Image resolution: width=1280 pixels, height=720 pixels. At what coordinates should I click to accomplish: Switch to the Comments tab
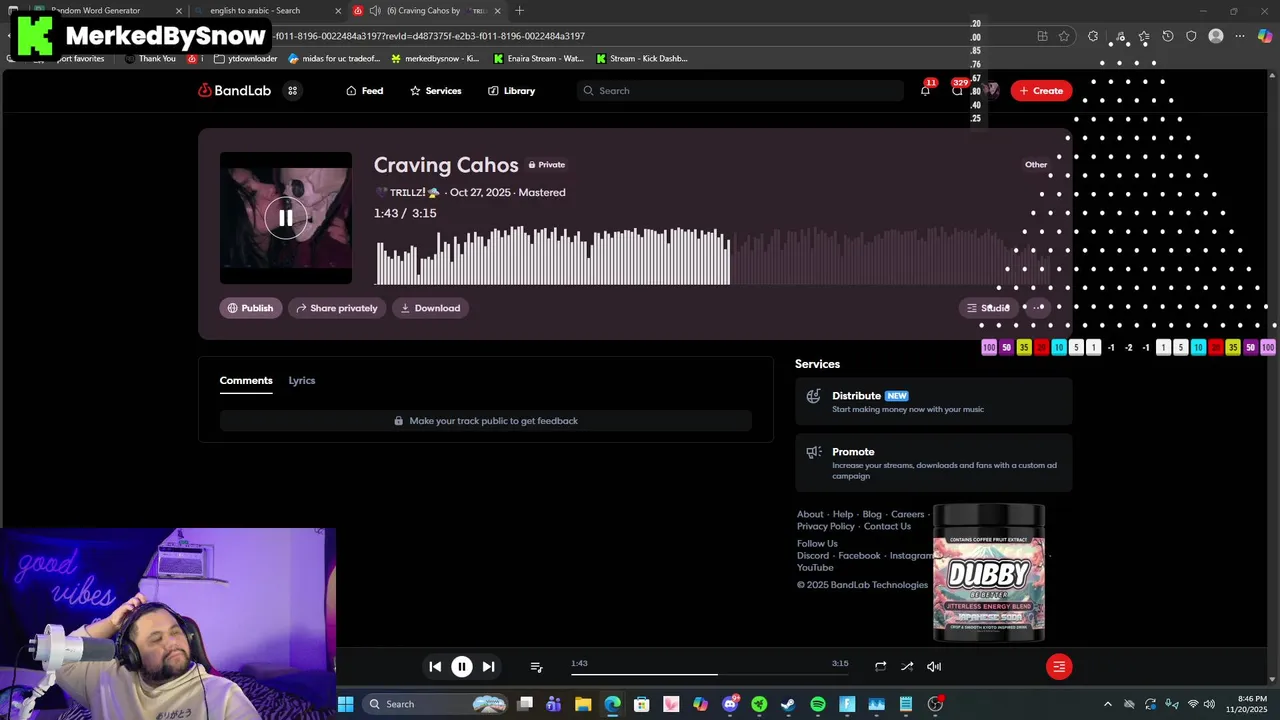pos(246,380)
